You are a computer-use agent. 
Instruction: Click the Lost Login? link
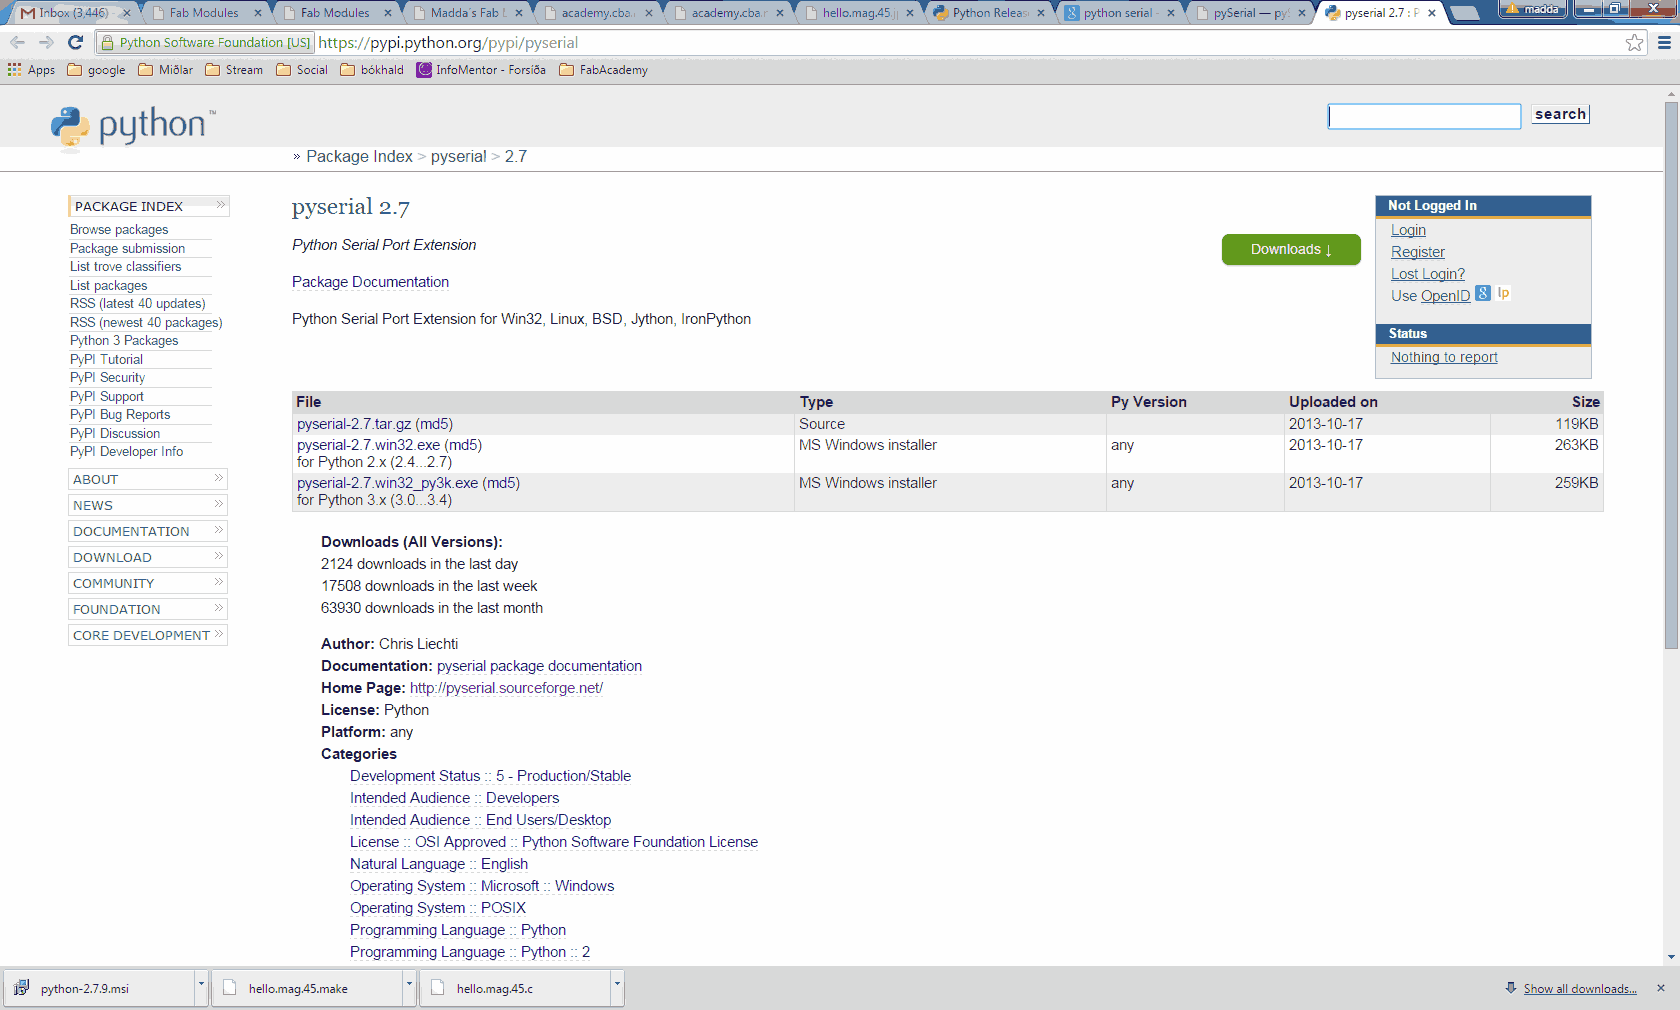[x=1428, y=274]
